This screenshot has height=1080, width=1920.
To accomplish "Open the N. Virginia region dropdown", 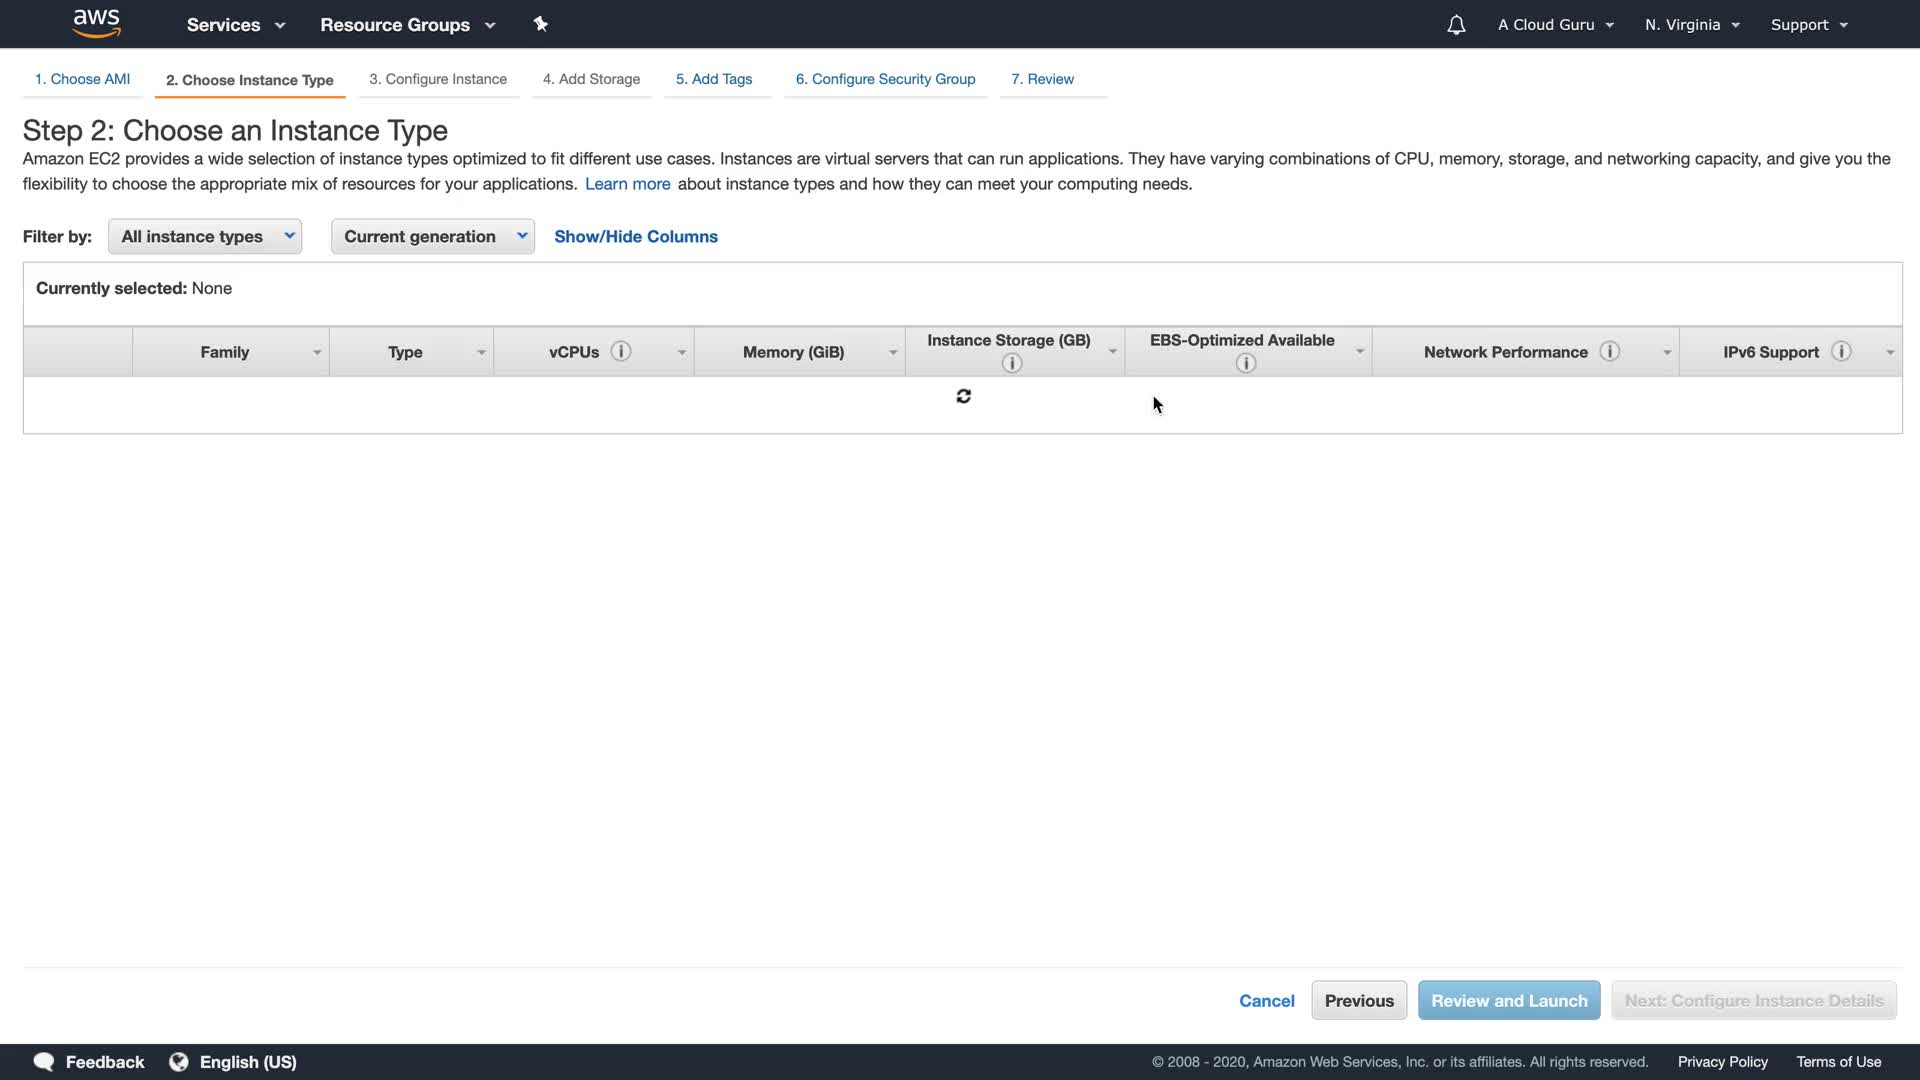I will [1692, 25].
